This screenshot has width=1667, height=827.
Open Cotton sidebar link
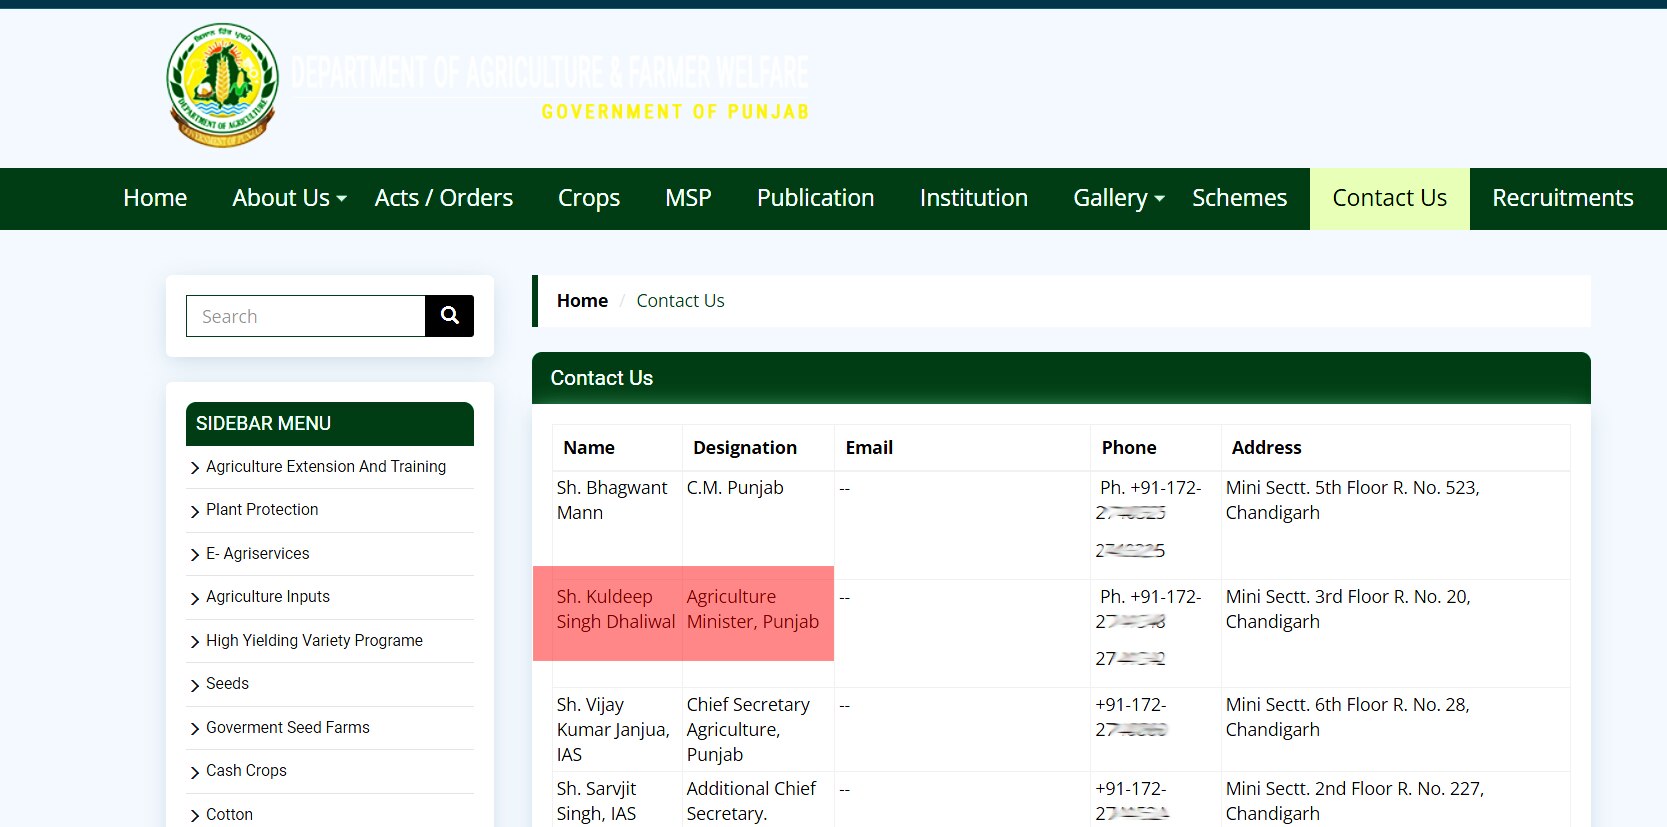click(229, 815)
